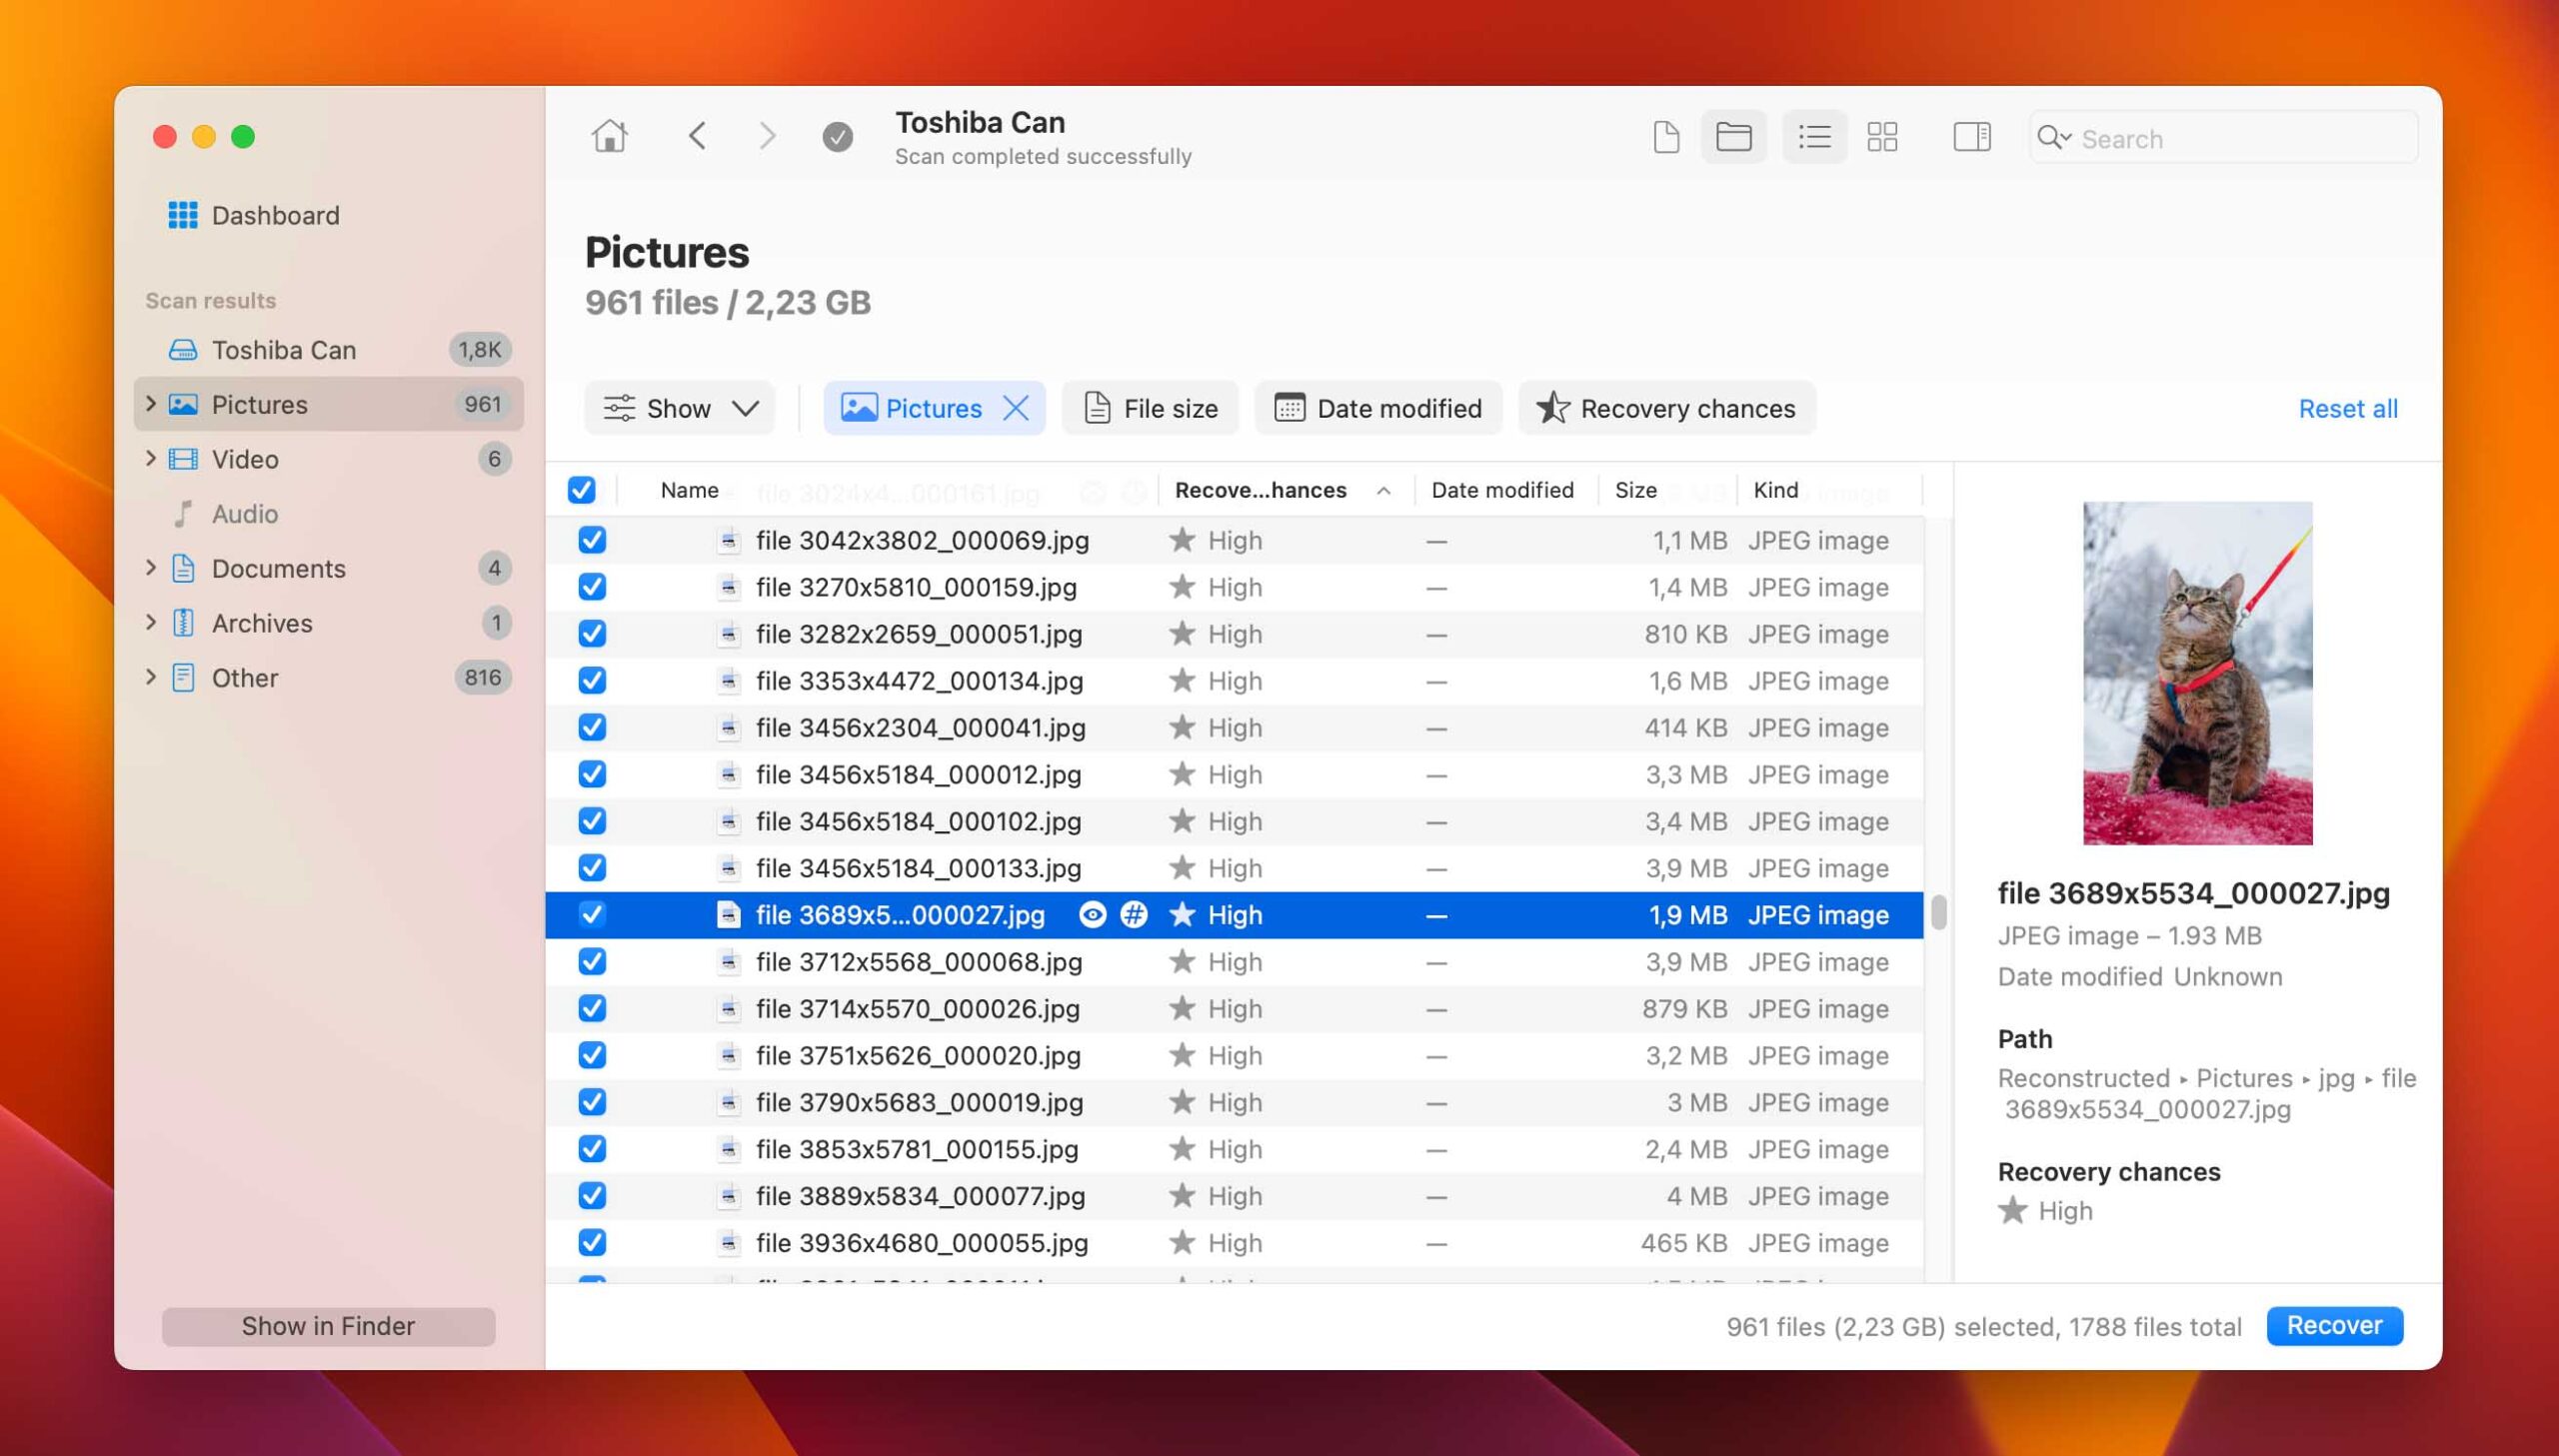Click the star icon for file 3270x5810_000159.jpg

1181,587
